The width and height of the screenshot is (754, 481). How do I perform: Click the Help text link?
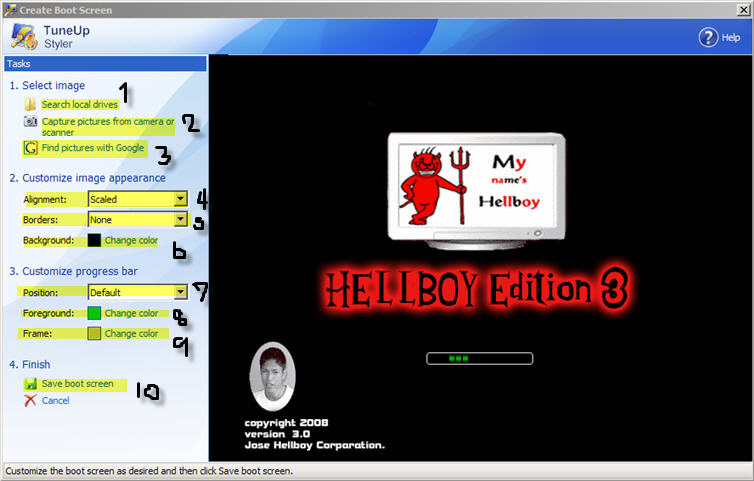(730, 38)
